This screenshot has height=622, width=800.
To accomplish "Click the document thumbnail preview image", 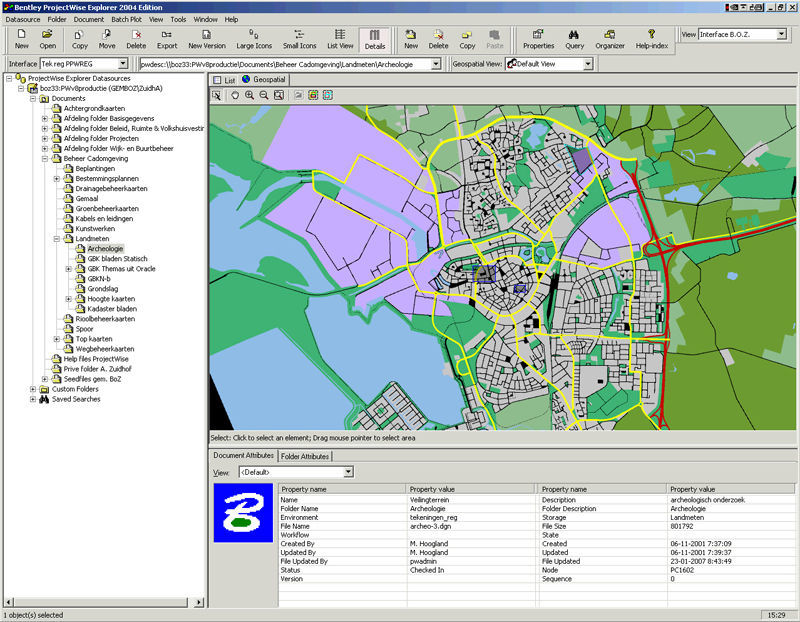I will (241, 513).
